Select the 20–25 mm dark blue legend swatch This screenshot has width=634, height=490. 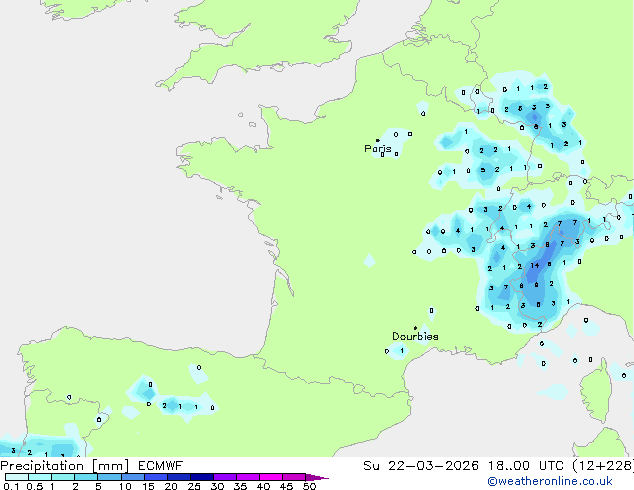179,477
